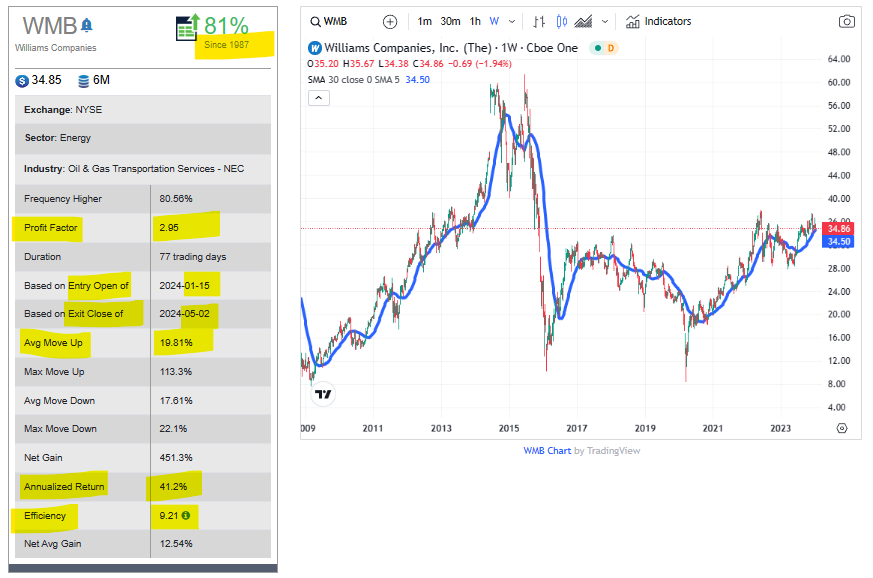Select the area chart style icon
Screen dimensions: 873x578
point(583,22)
